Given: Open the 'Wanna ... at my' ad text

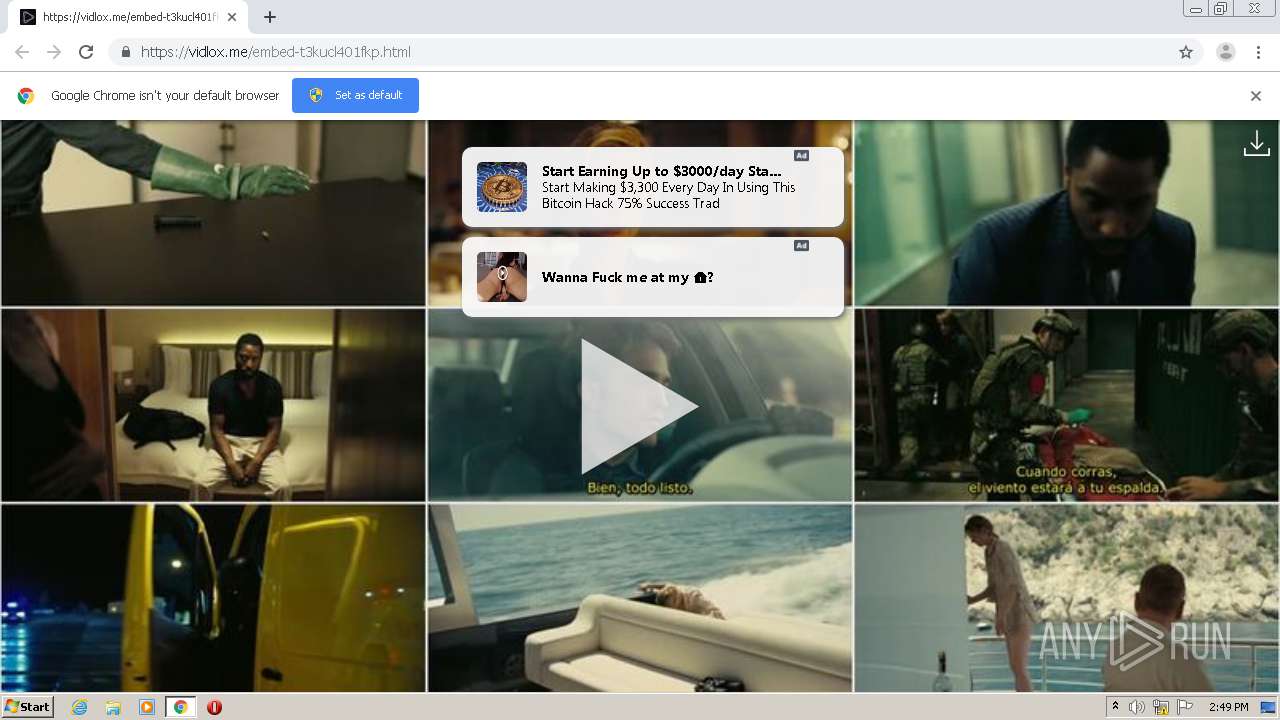Looking at the screenshot, I should pos(628,277).
